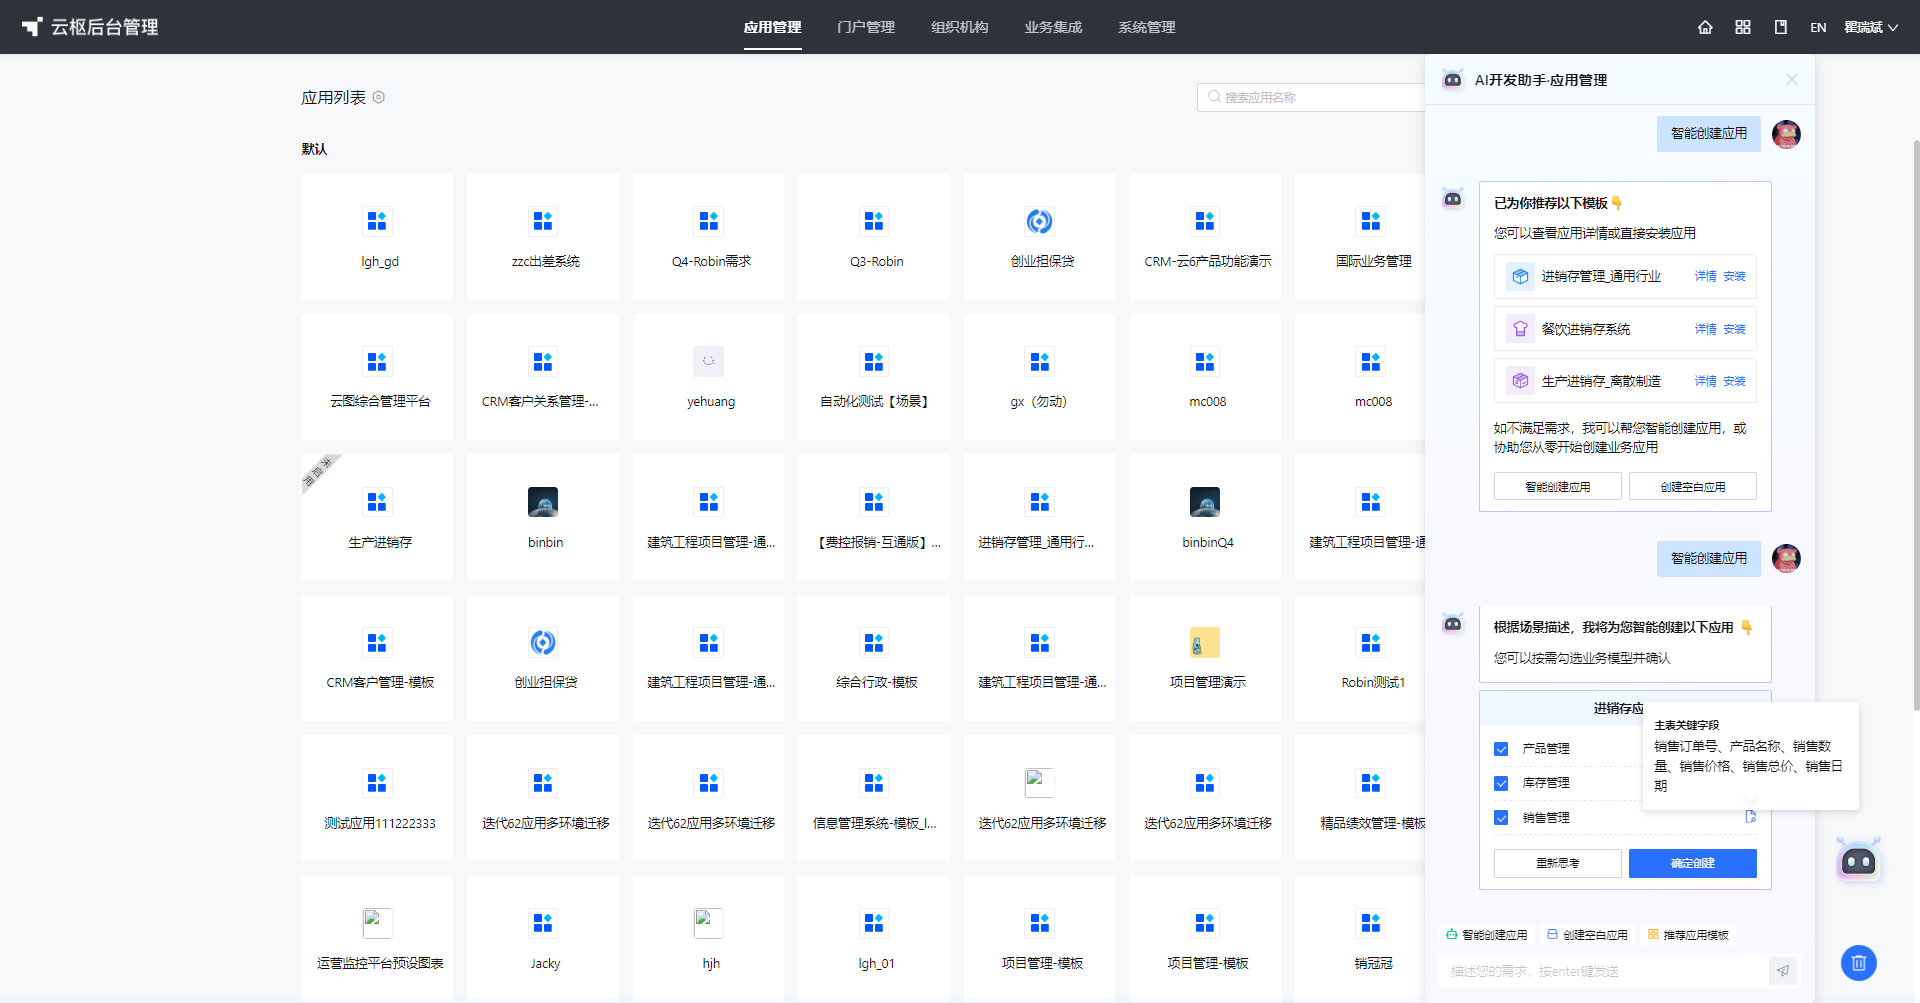
Task: Open the 国际业务管理 app
Action: click(1360, 237)
